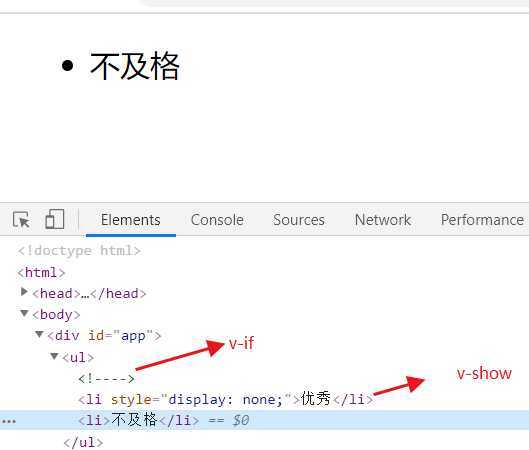This screenshot has width=529, height=450.
Task: Open the Console tab
Action: pos(217,220)
